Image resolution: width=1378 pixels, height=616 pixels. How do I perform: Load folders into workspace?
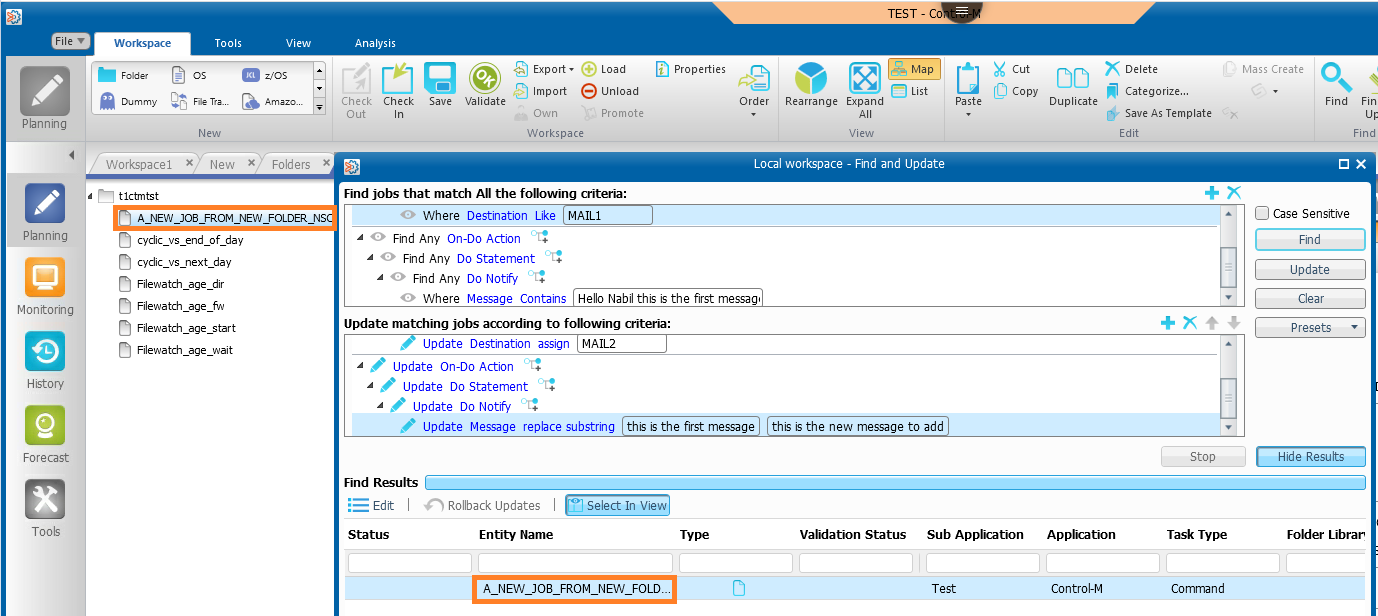click(x=603, y=69)
